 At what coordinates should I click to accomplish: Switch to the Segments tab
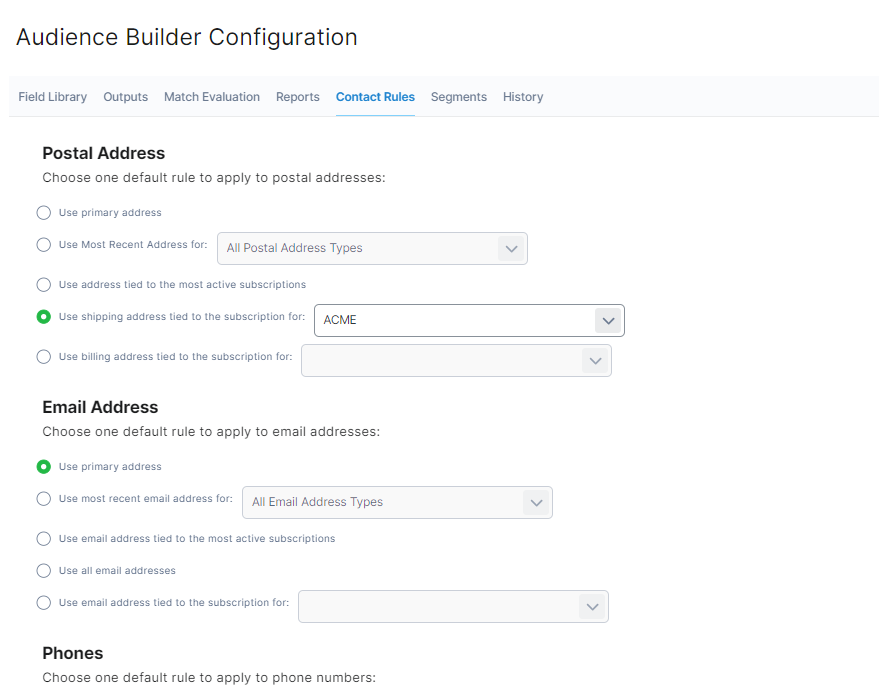pos(459,97)
